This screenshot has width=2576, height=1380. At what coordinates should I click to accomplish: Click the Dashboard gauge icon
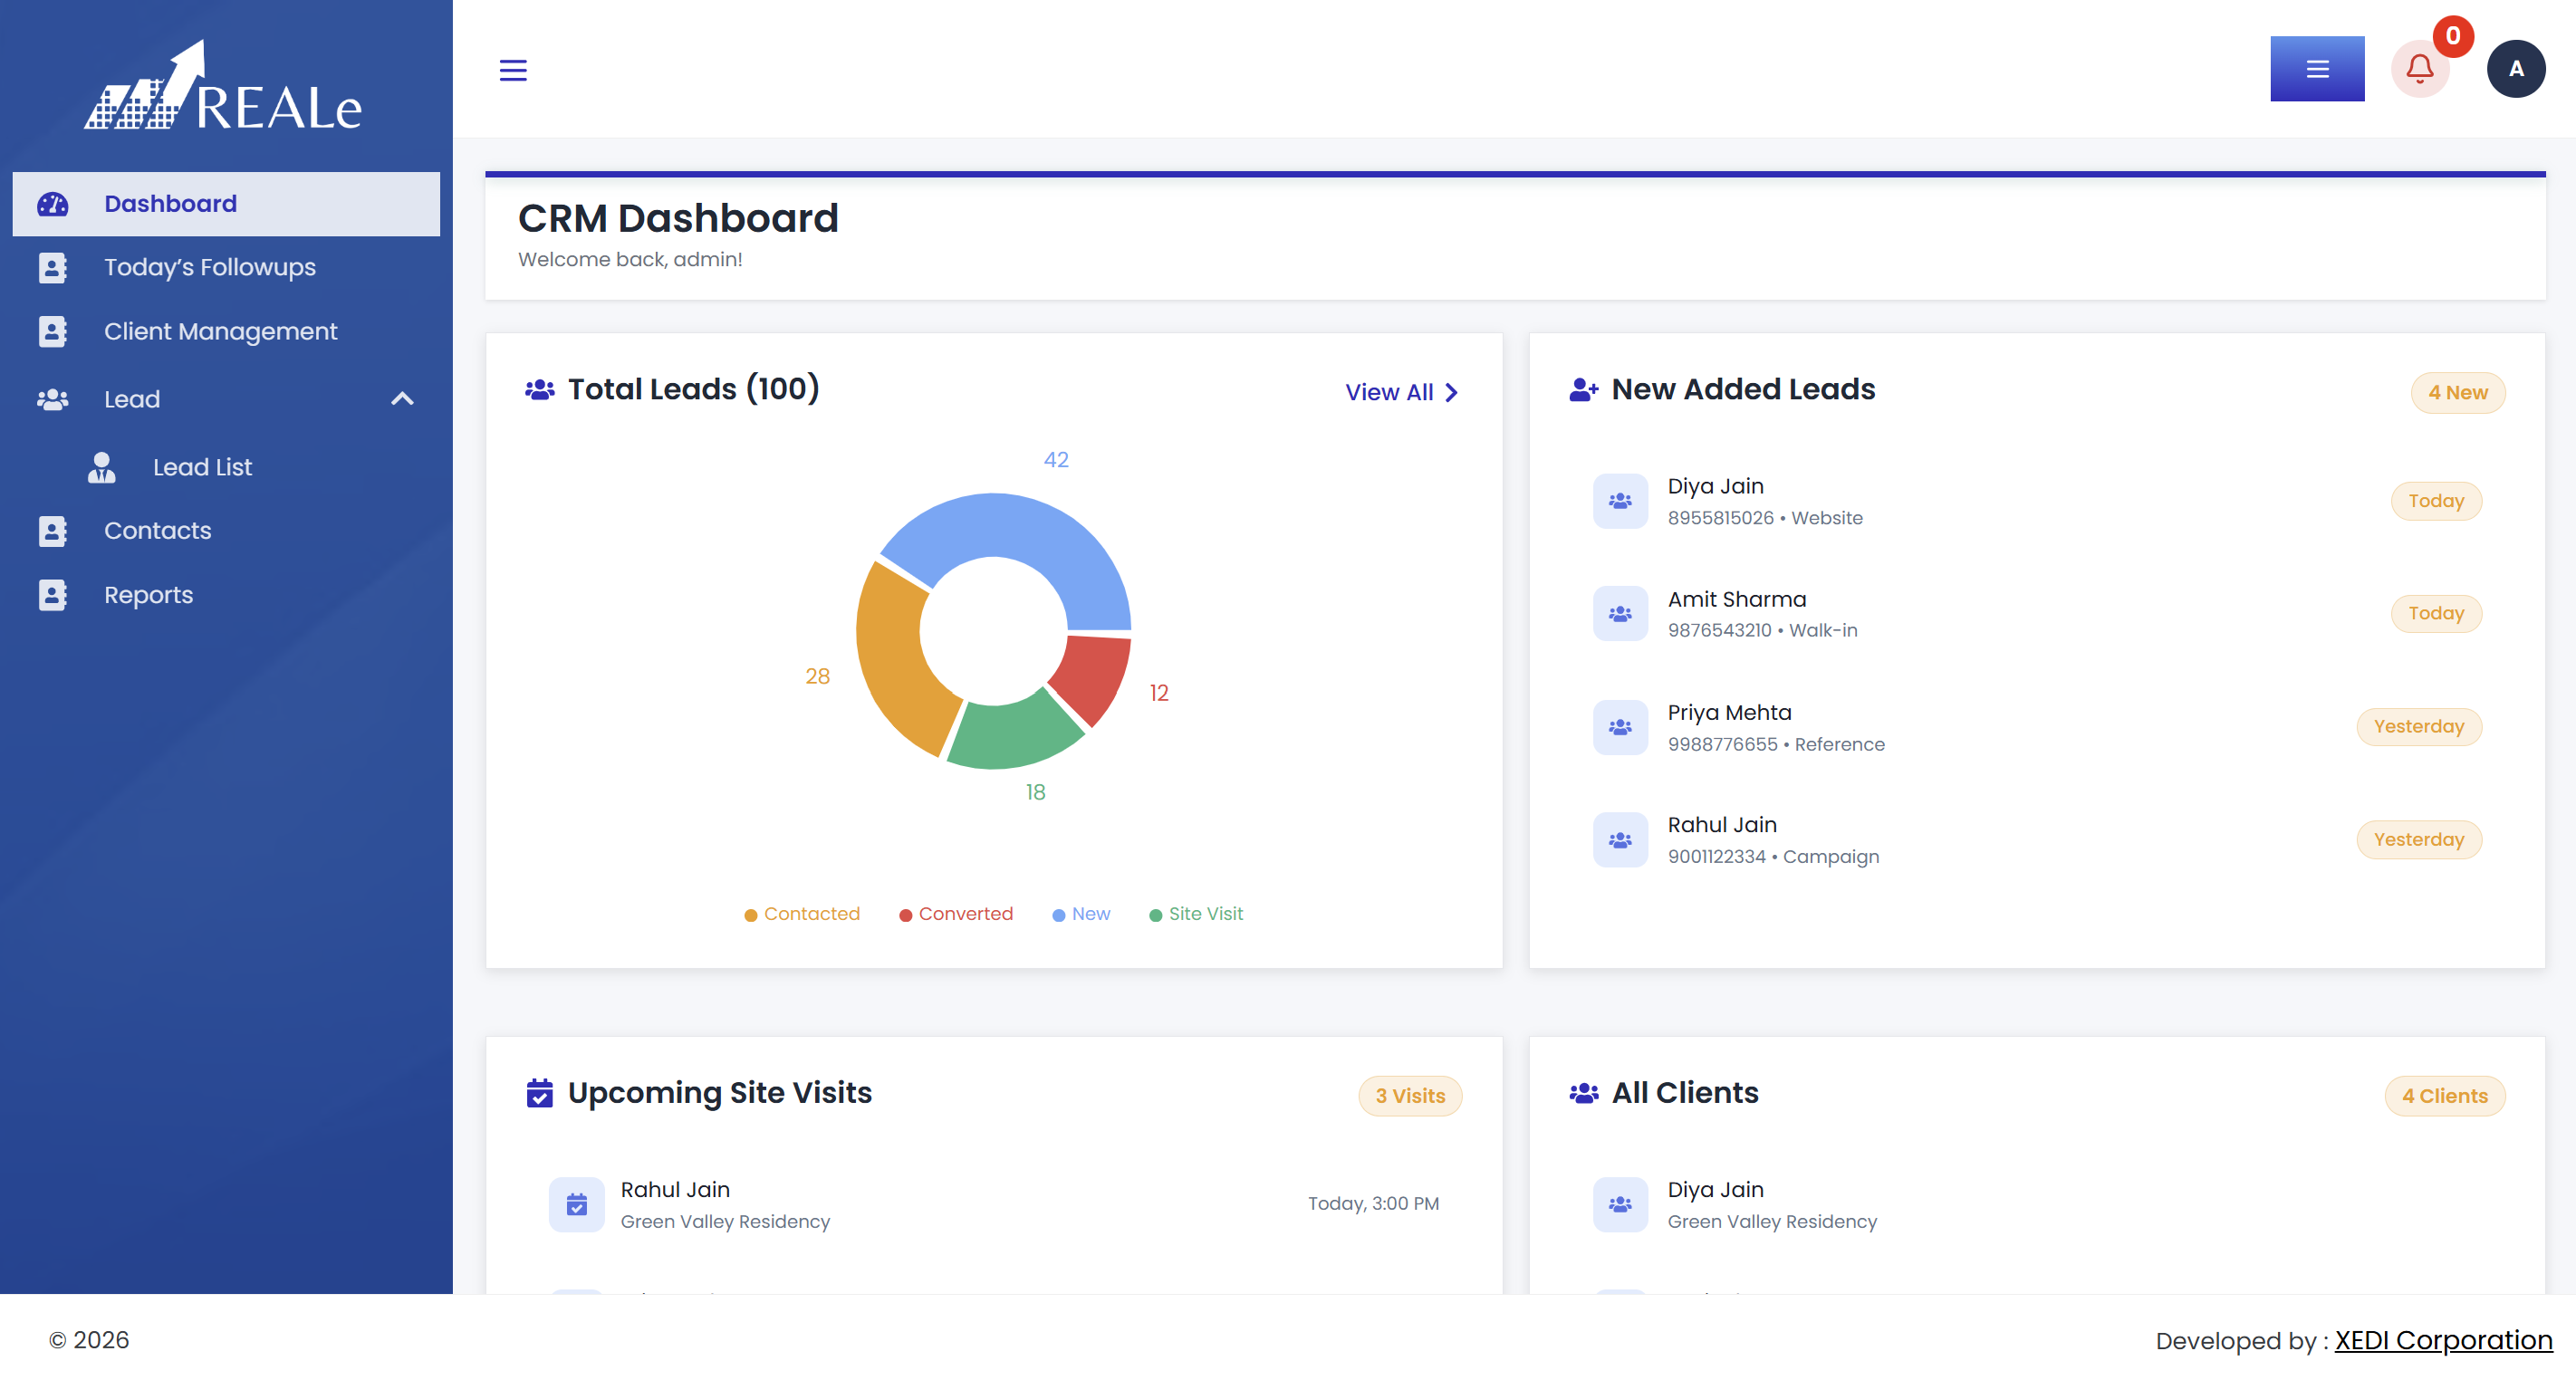[52, 204]
